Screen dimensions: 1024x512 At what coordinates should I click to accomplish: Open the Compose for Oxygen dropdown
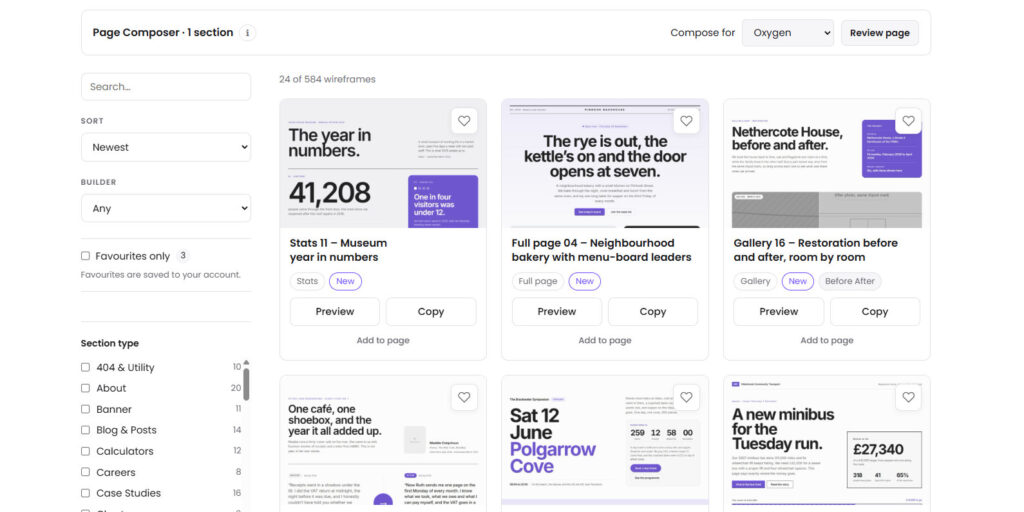click(x=788, y=33)
